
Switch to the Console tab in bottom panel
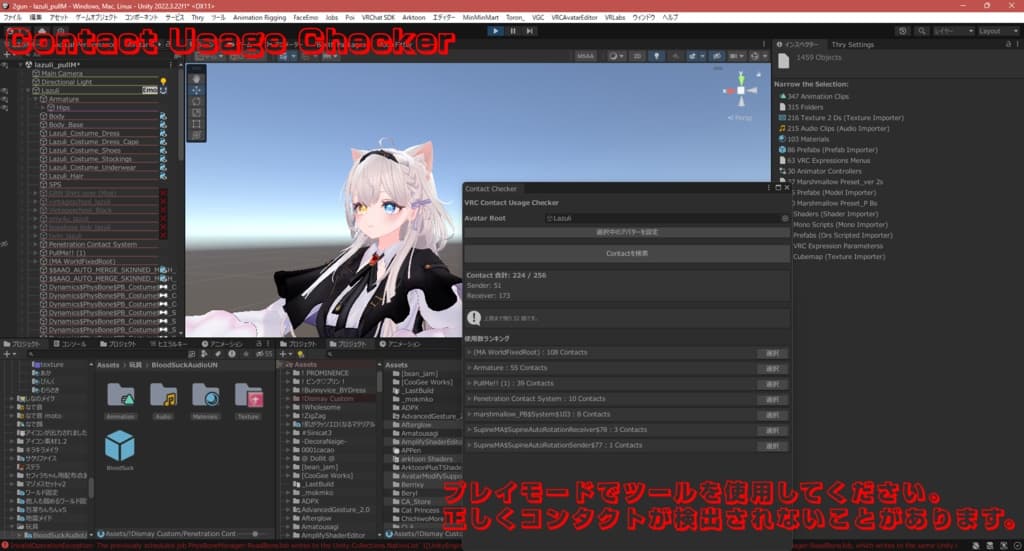click(70, 344)
